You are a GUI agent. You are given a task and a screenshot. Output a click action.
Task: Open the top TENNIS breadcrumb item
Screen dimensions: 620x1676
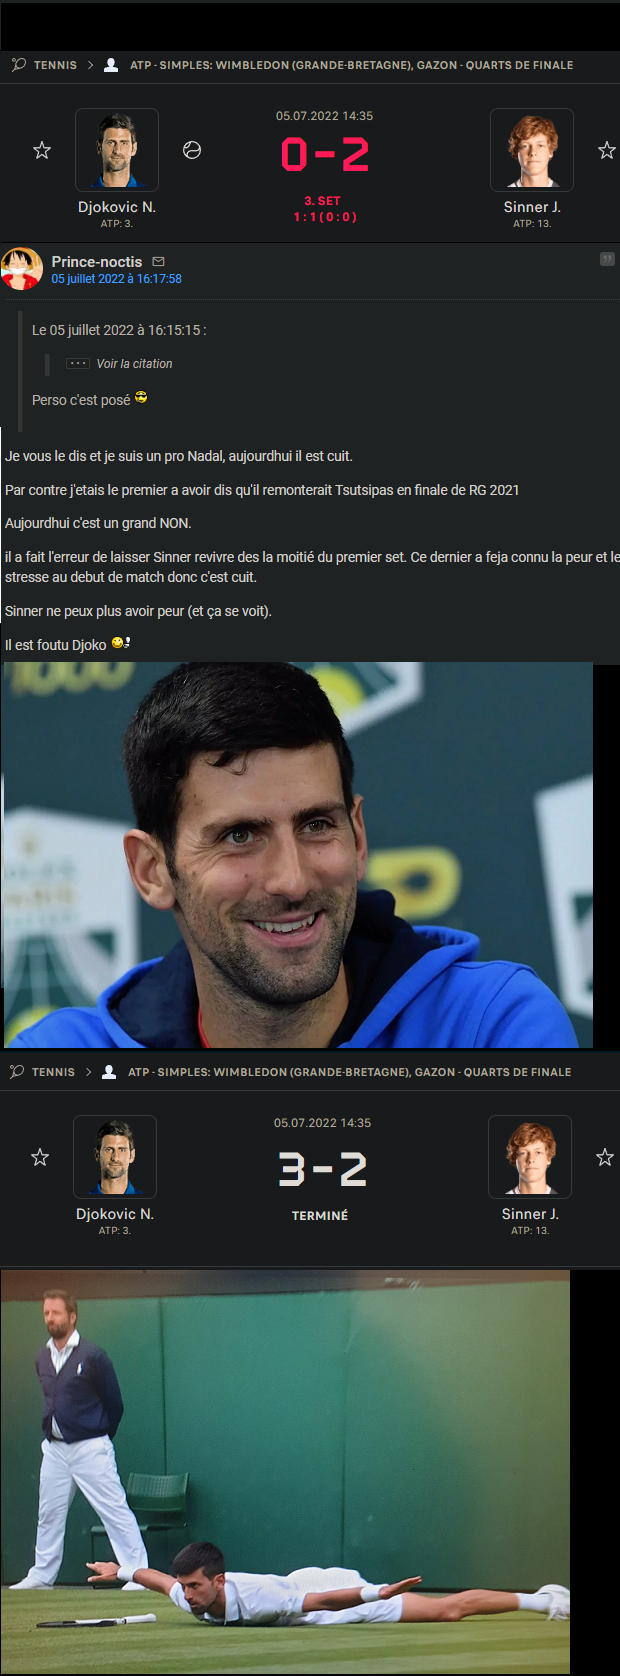coord(55,65)
